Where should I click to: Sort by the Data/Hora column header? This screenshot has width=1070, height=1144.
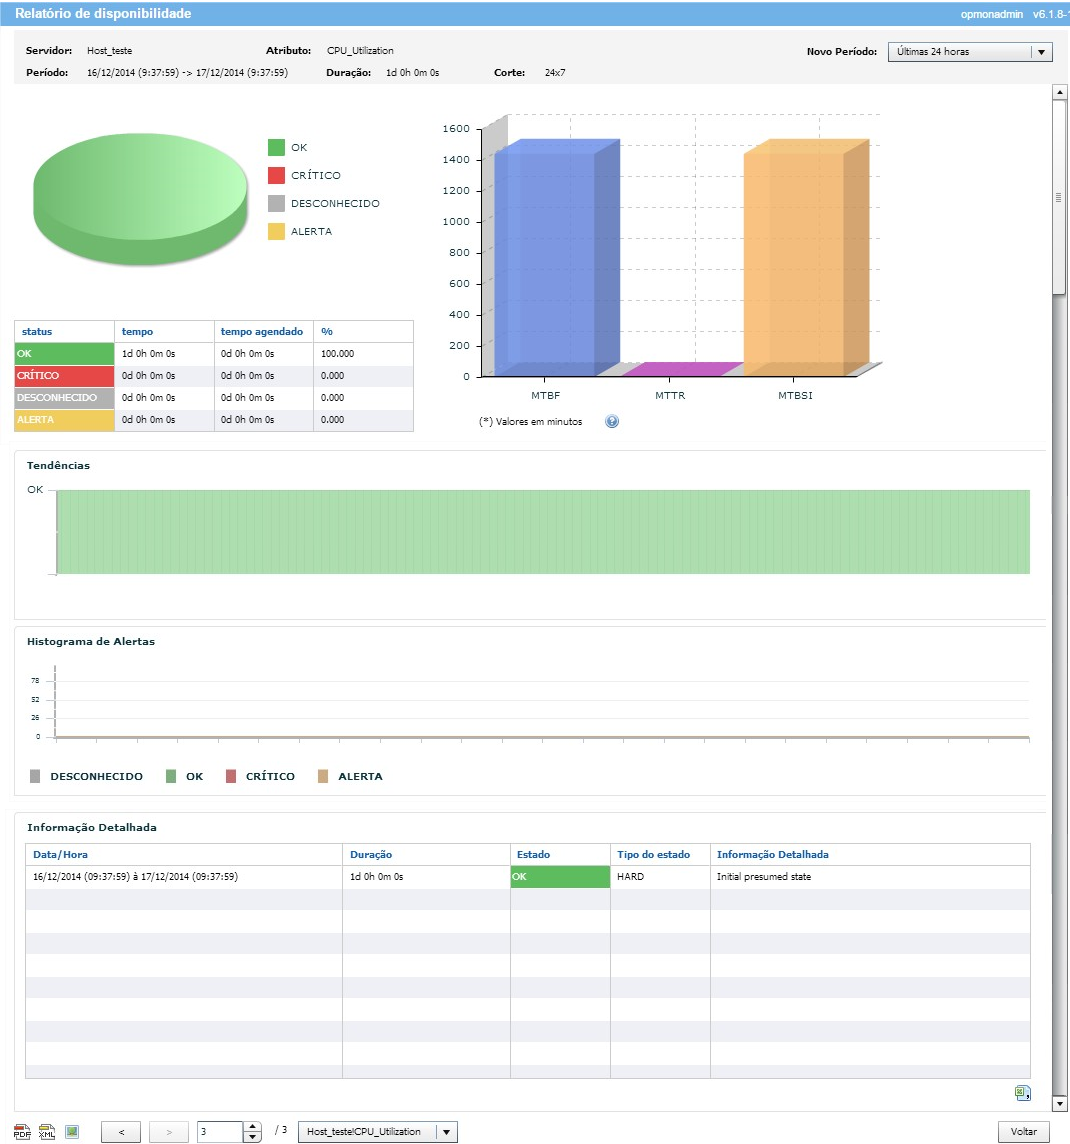tap(60, 855)
